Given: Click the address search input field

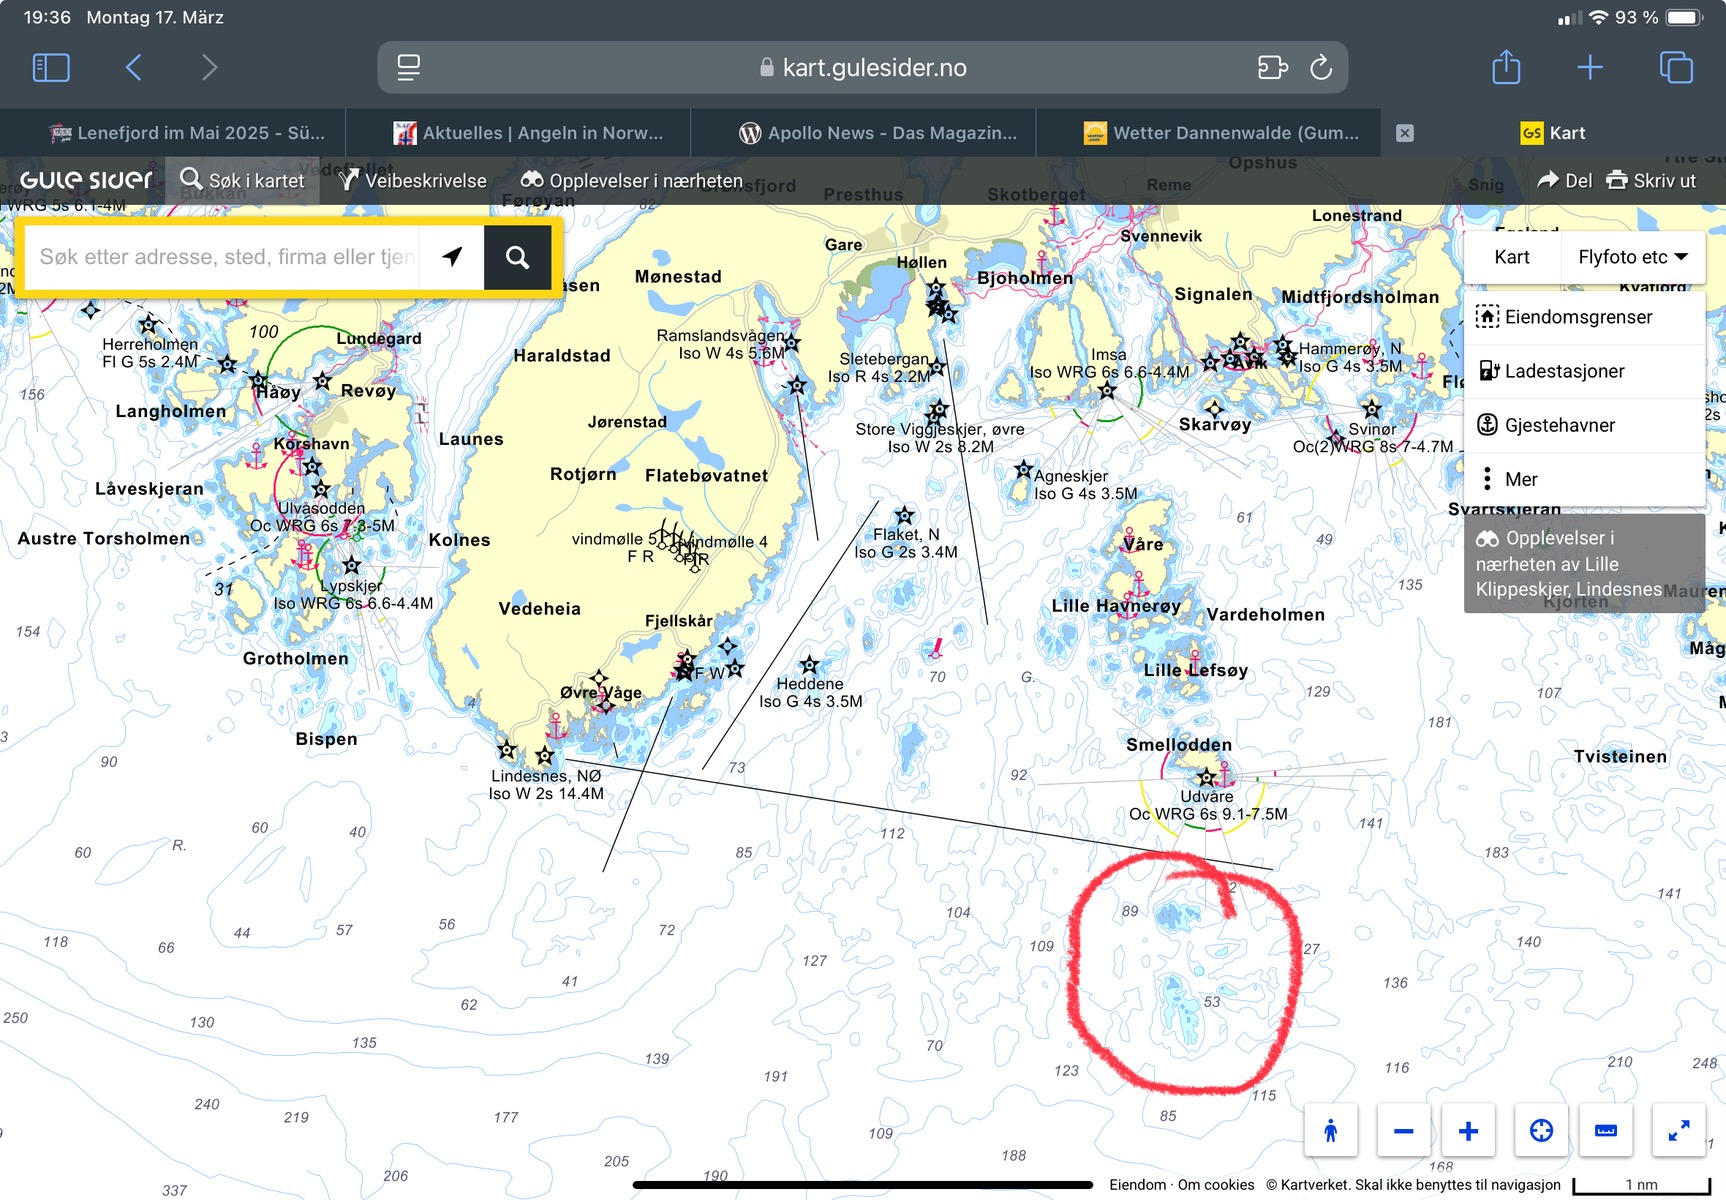Looking at the screenshot, I should tap(225, 258).
